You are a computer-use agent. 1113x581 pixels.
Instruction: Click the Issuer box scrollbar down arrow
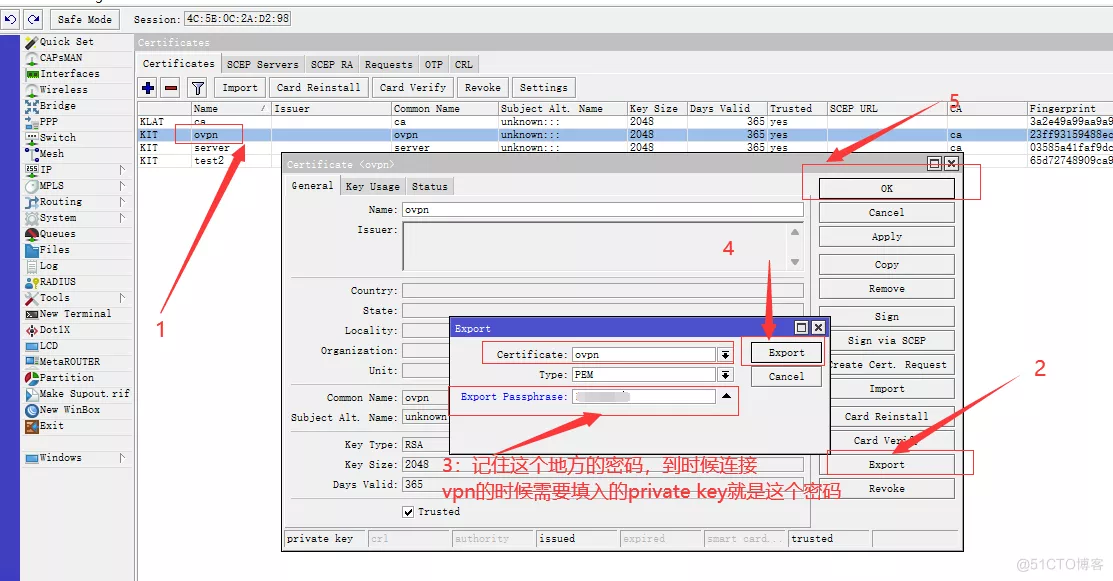pos(795,262)
